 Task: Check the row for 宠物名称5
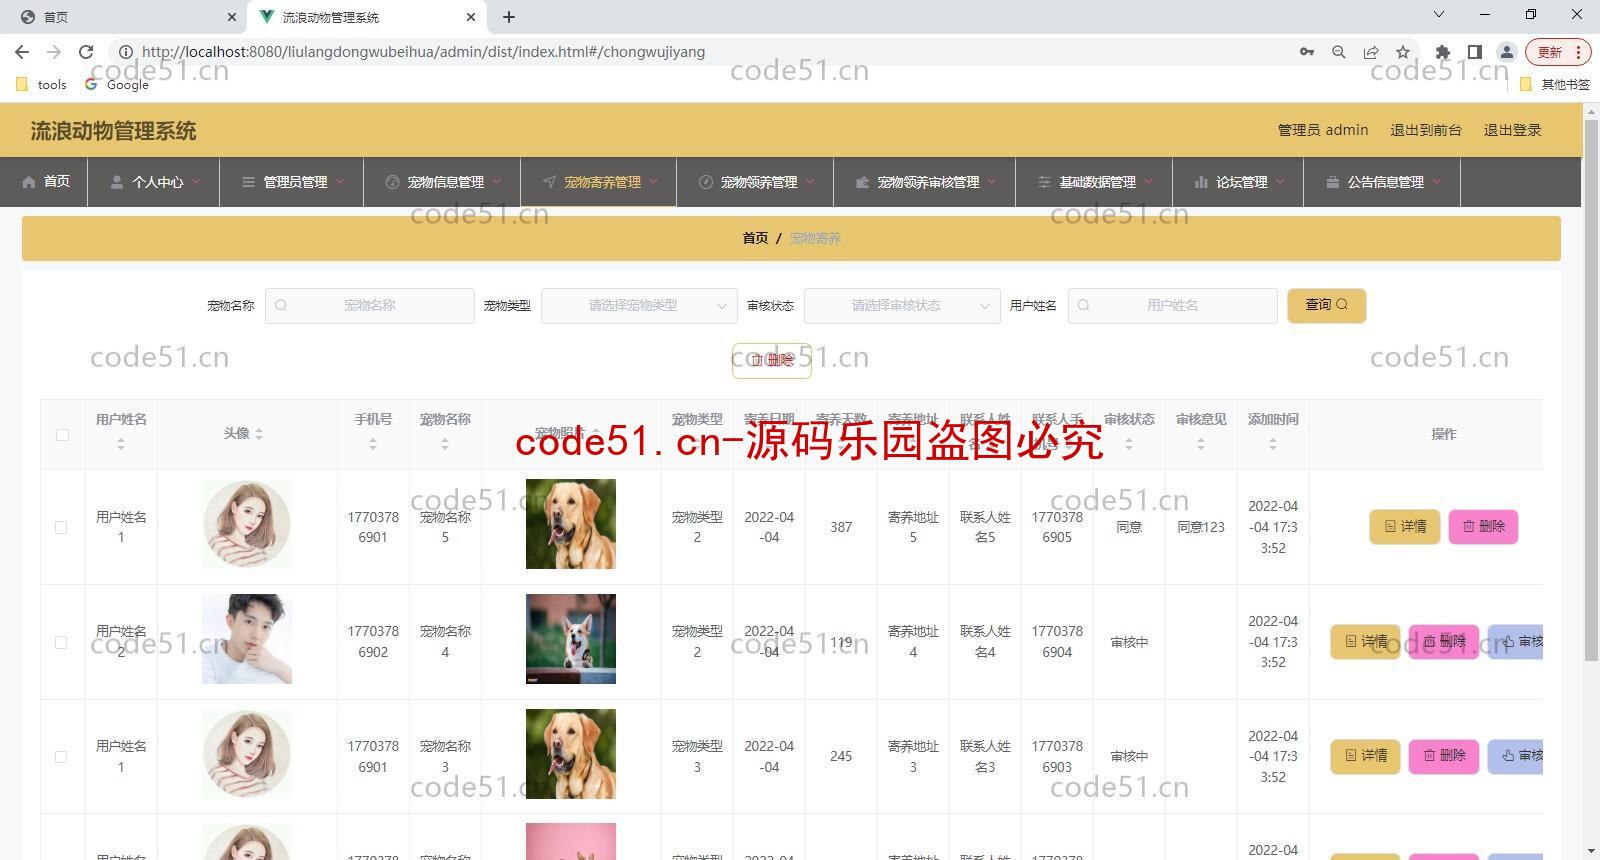click(x=61, y=527)
